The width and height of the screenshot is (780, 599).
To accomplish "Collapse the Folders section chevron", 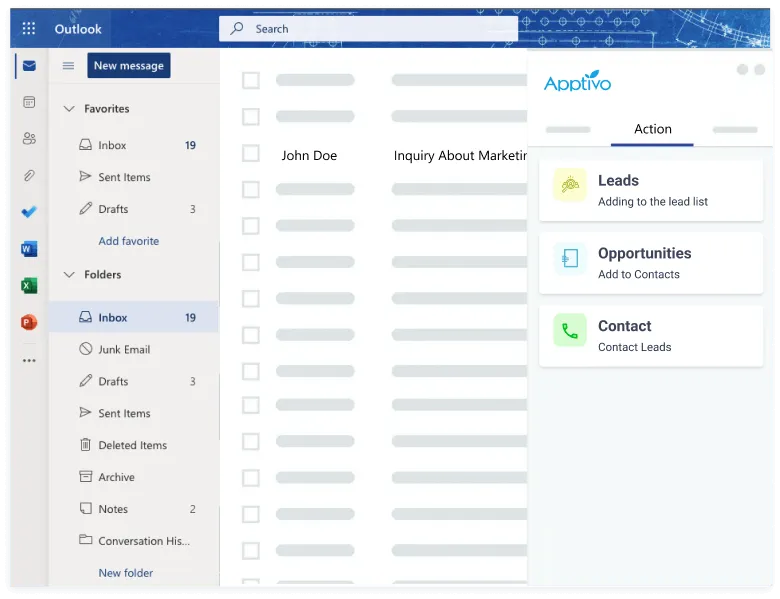I will click(x=69, y=275).
